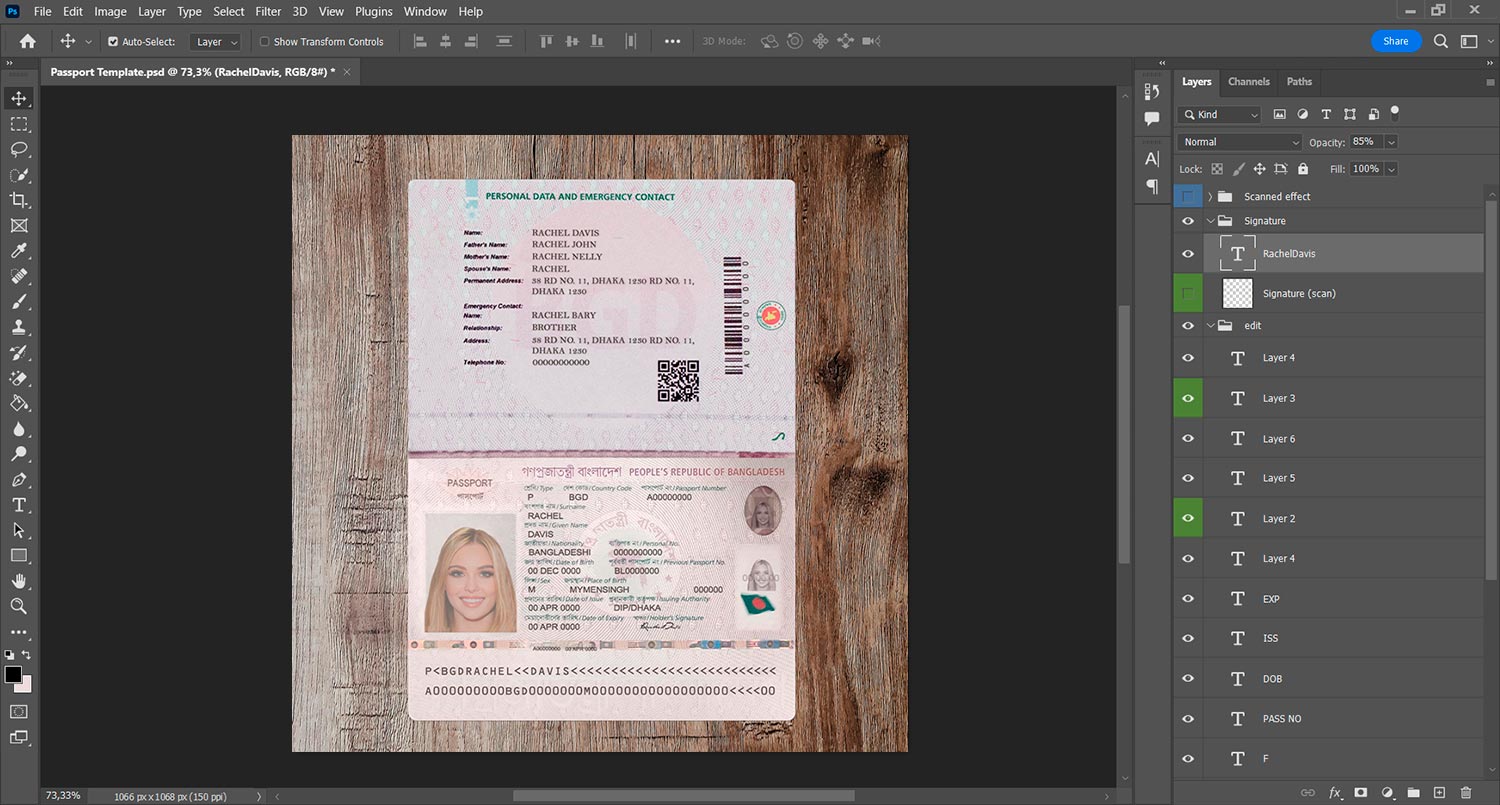Uncheck the Auto-Select checkbox

click(113, 42)
